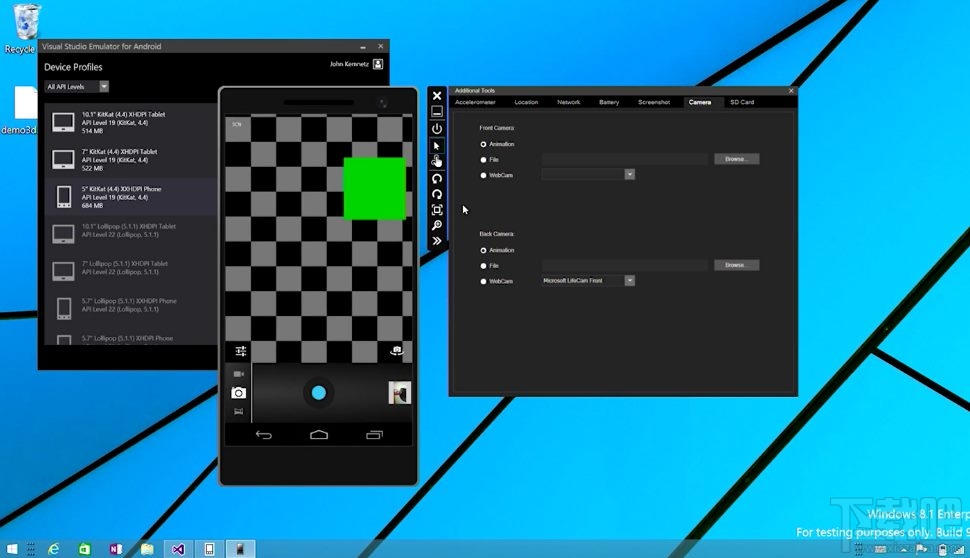Open demo3d desktop file
This screenshot has width=970, height=558.
(22, 110)
